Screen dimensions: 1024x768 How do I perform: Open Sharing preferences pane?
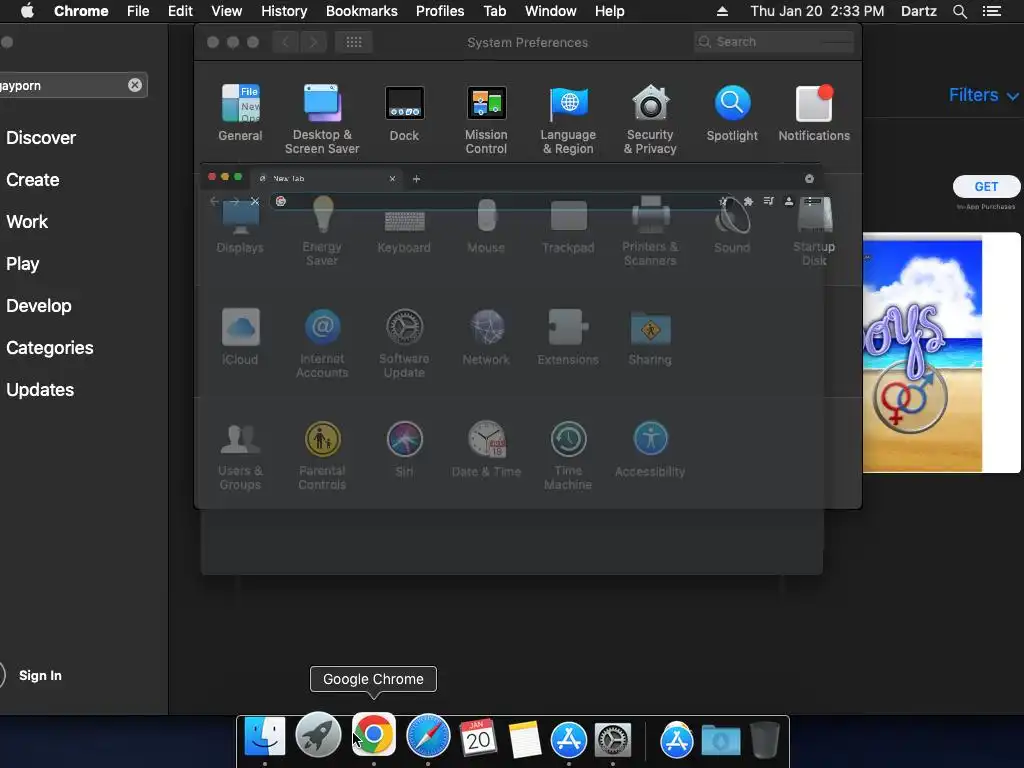point(650,336)
